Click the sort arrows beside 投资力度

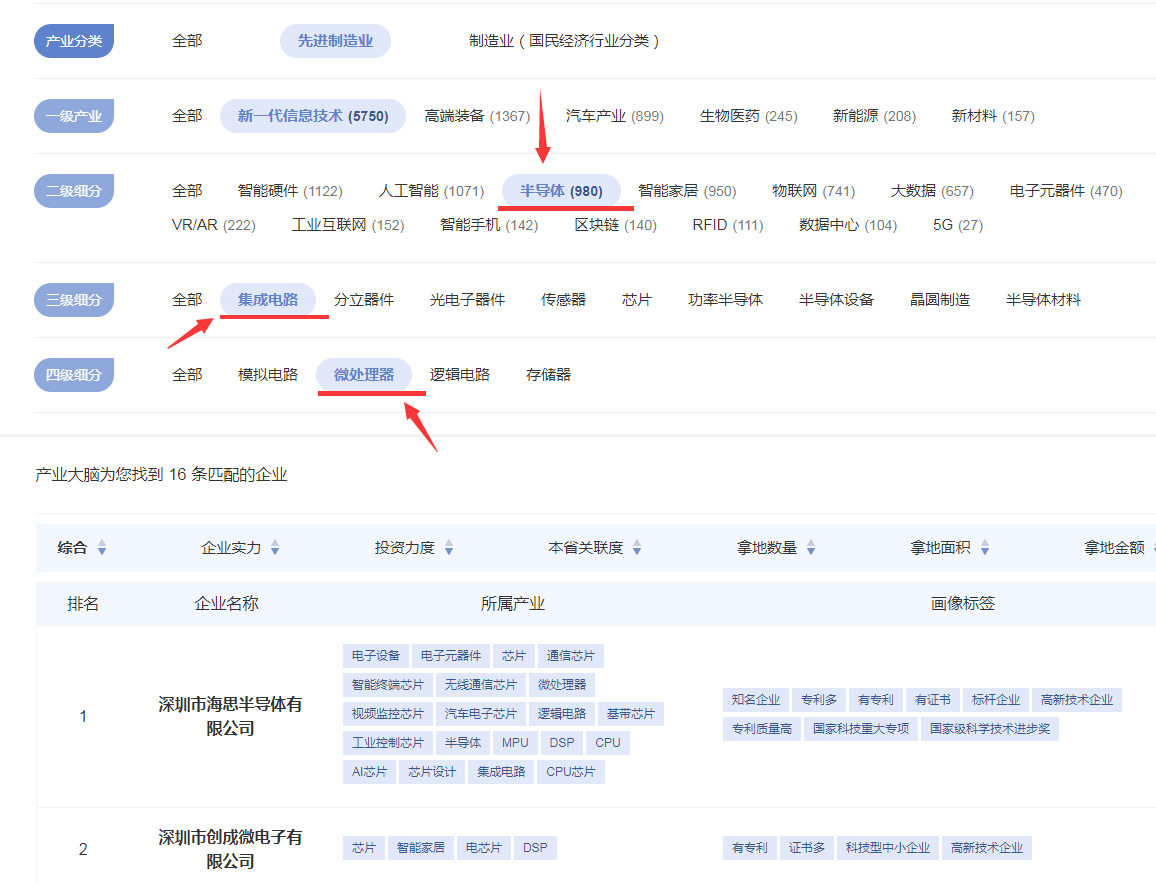tap(449, 548)
